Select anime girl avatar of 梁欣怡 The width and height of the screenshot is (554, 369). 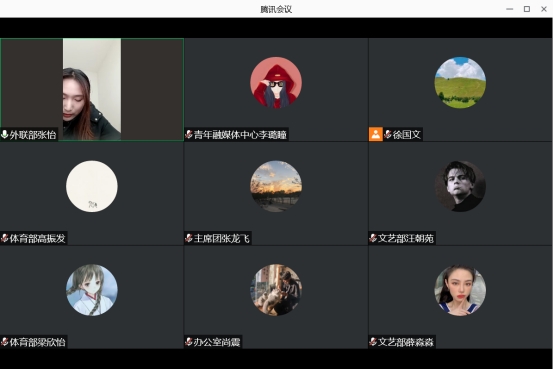(x=92, y=290)
